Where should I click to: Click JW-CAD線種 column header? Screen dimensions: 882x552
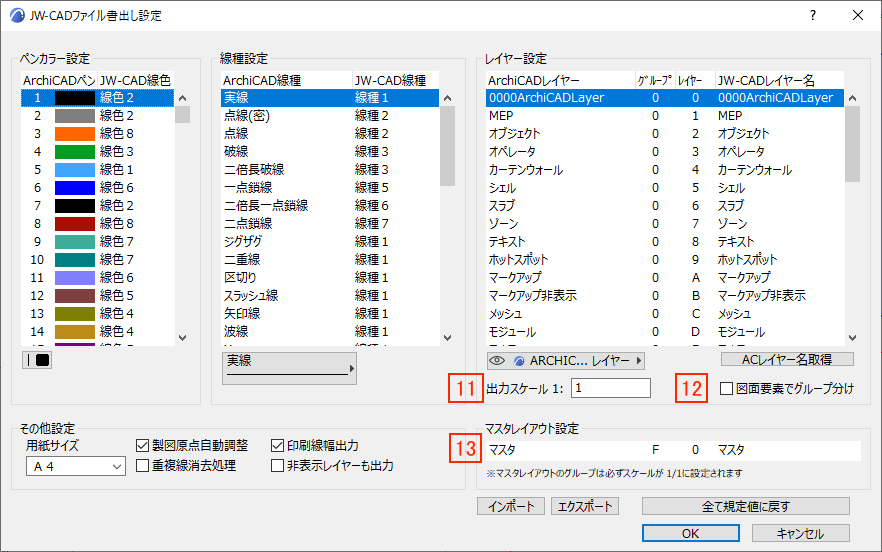tap(395, 80)
